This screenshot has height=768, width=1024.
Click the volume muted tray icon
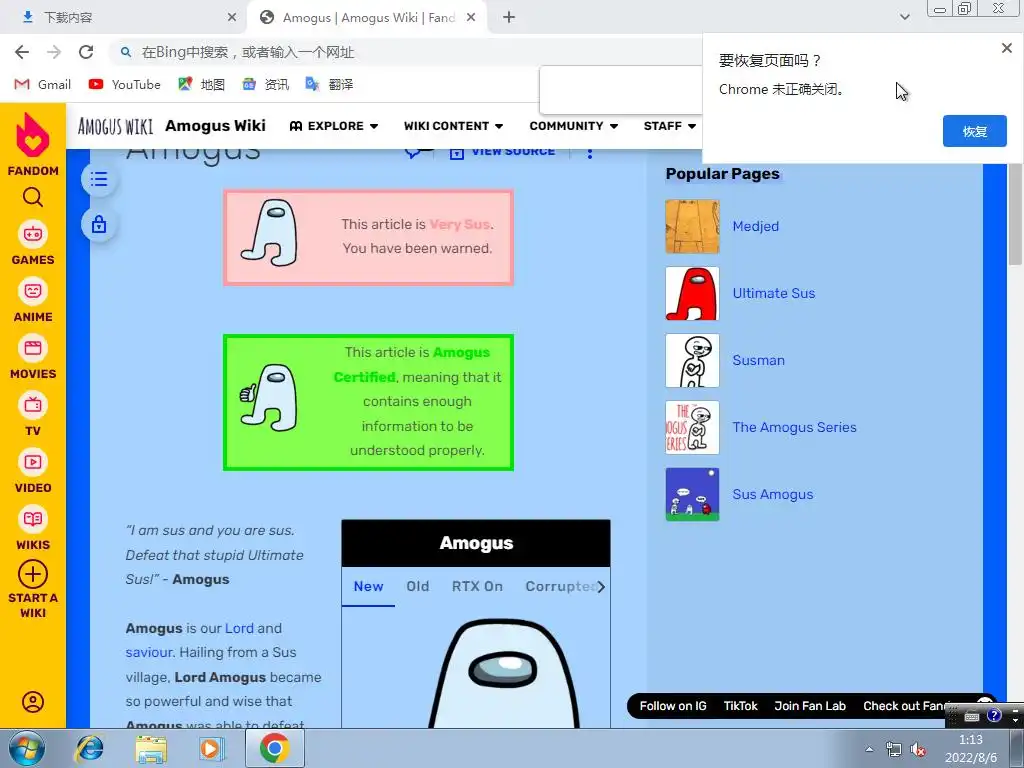918,750
